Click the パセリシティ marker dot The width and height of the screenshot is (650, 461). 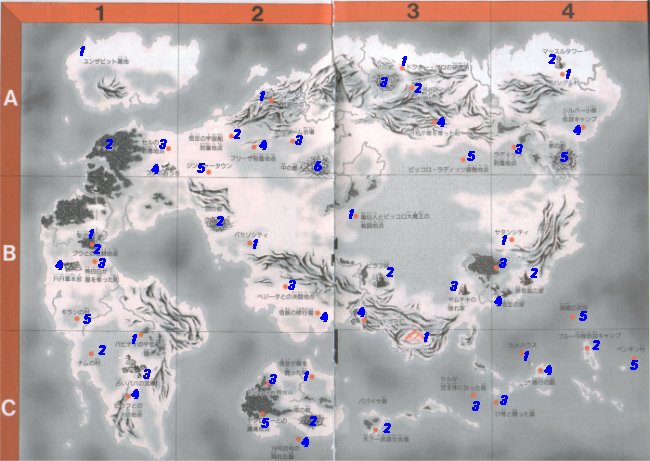coord(250,243)
